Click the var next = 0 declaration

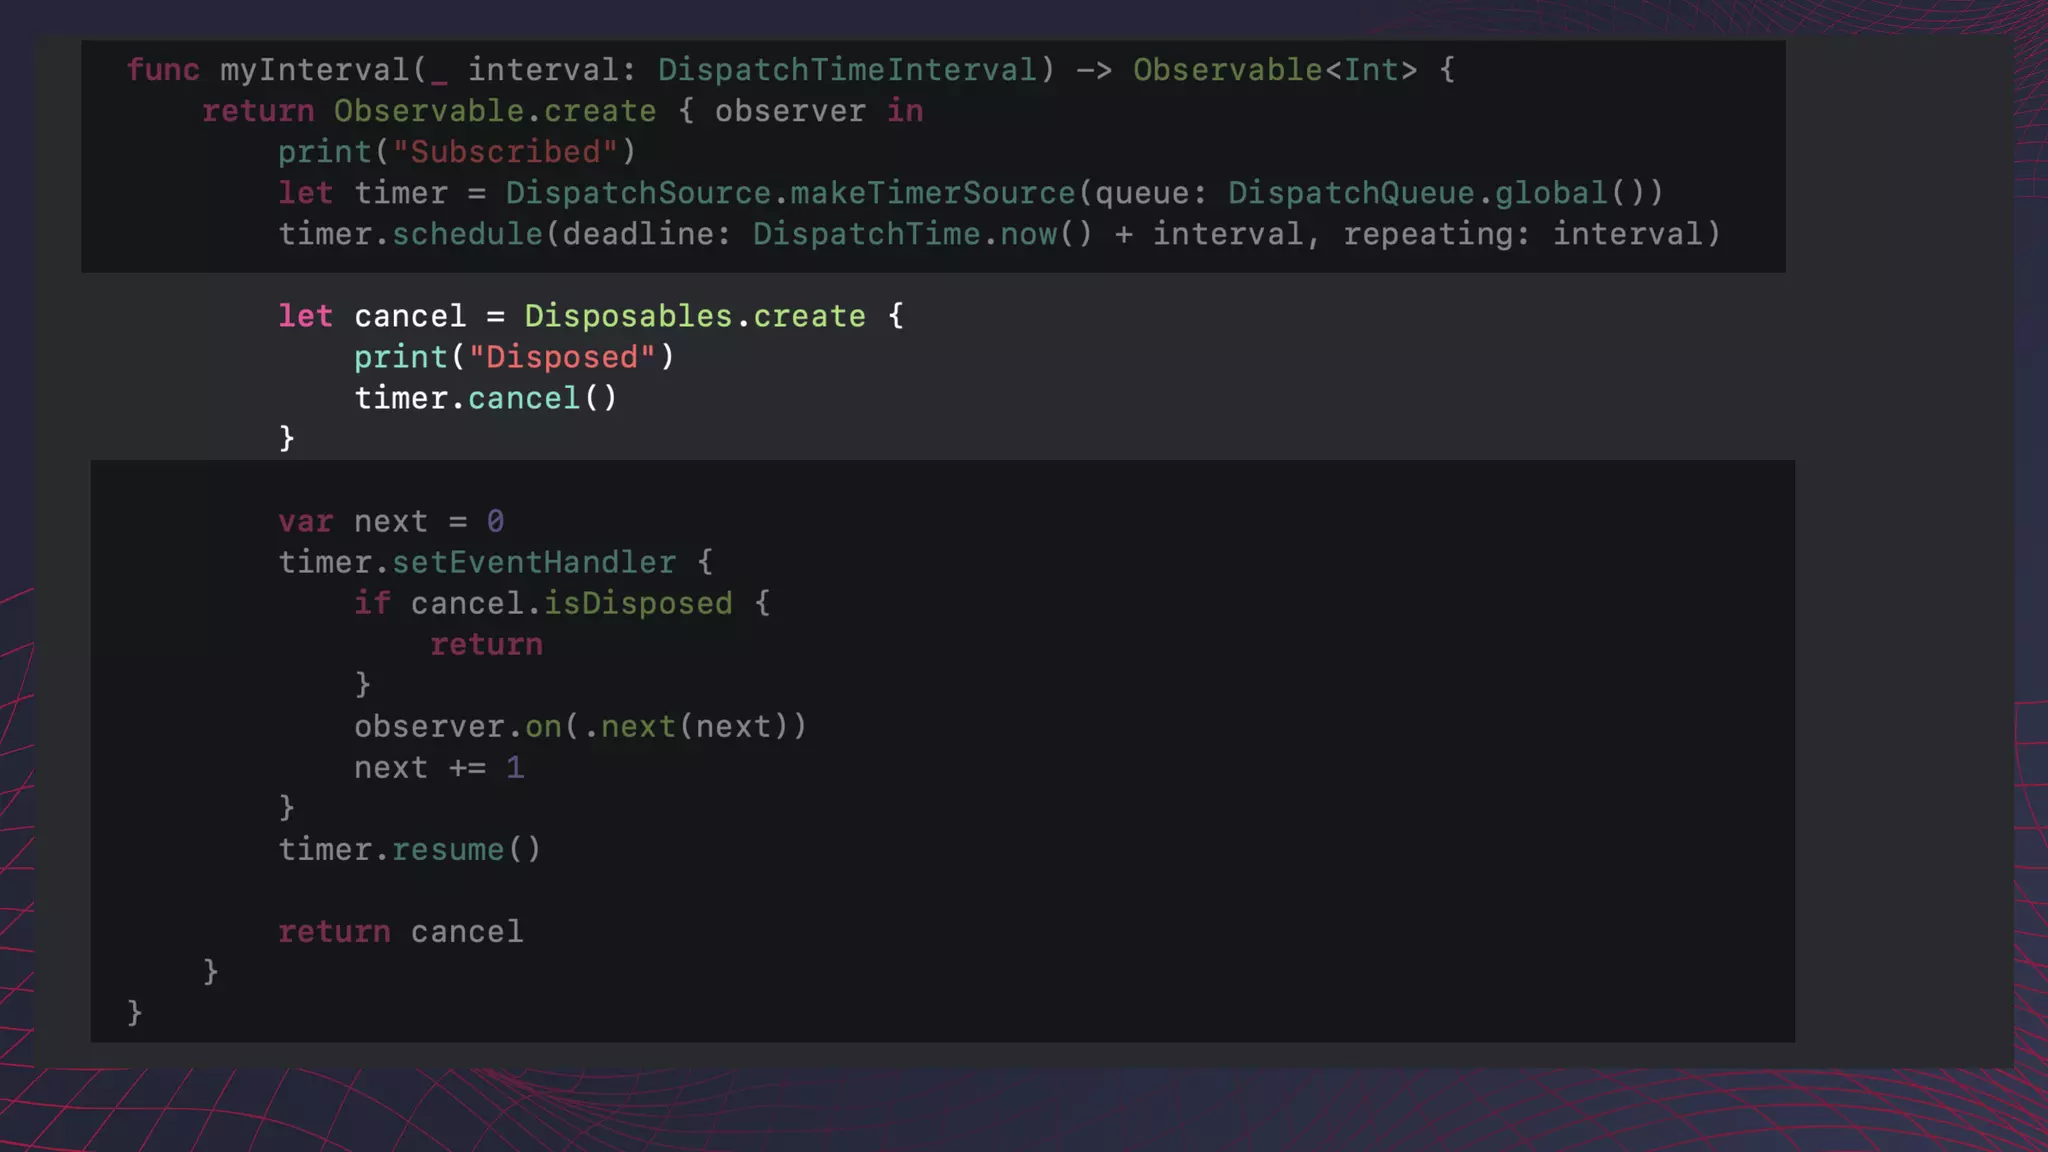pyautogui.click(x=391, y=521)
